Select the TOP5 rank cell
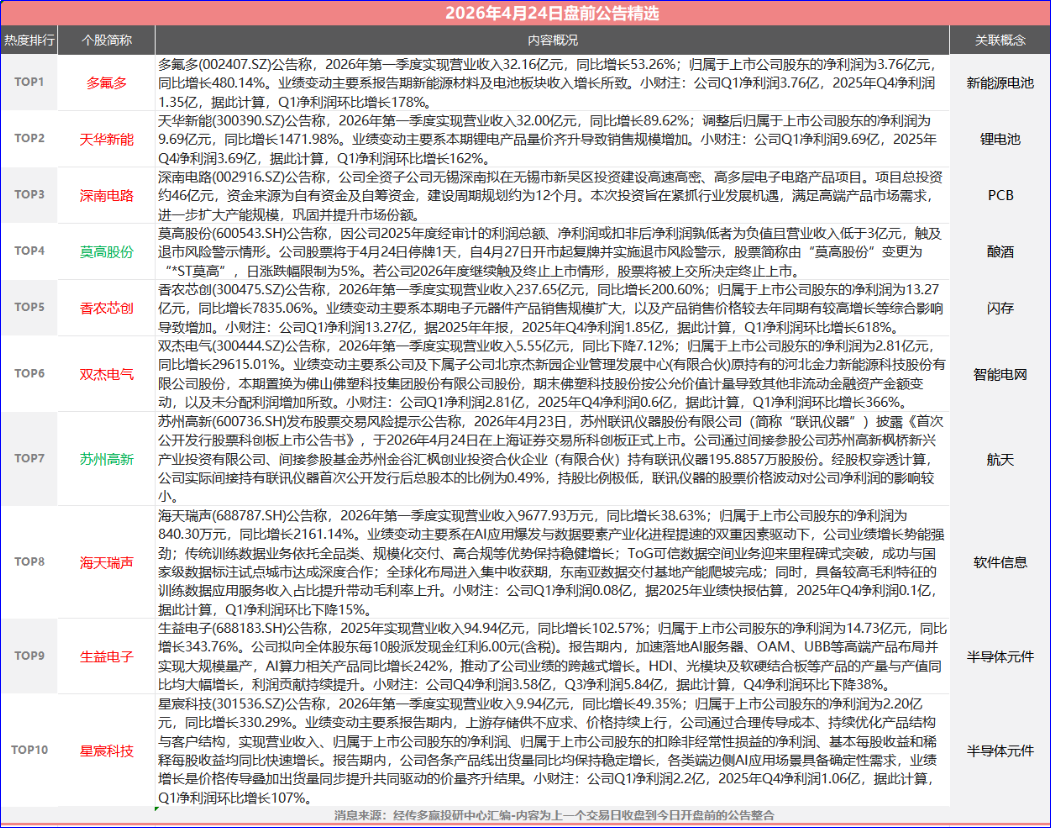This screenshot has width=1051, height=828. point(29,307)
